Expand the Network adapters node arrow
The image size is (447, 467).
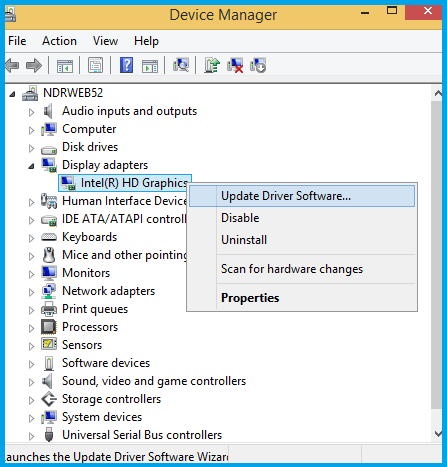pyautogui.click(x=31, y=292)
